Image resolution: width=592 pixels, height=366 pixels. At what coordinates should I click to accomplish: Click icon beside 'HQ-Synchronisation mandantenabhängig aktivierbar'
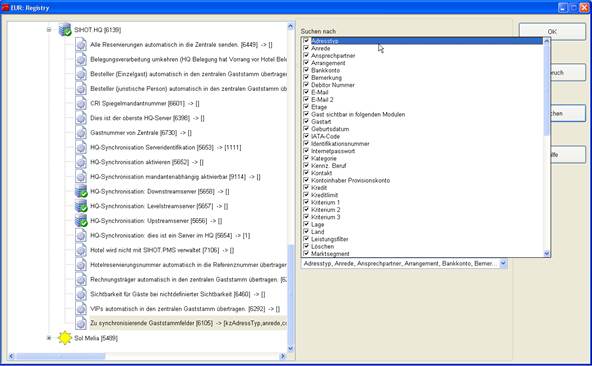click(81, 177)
